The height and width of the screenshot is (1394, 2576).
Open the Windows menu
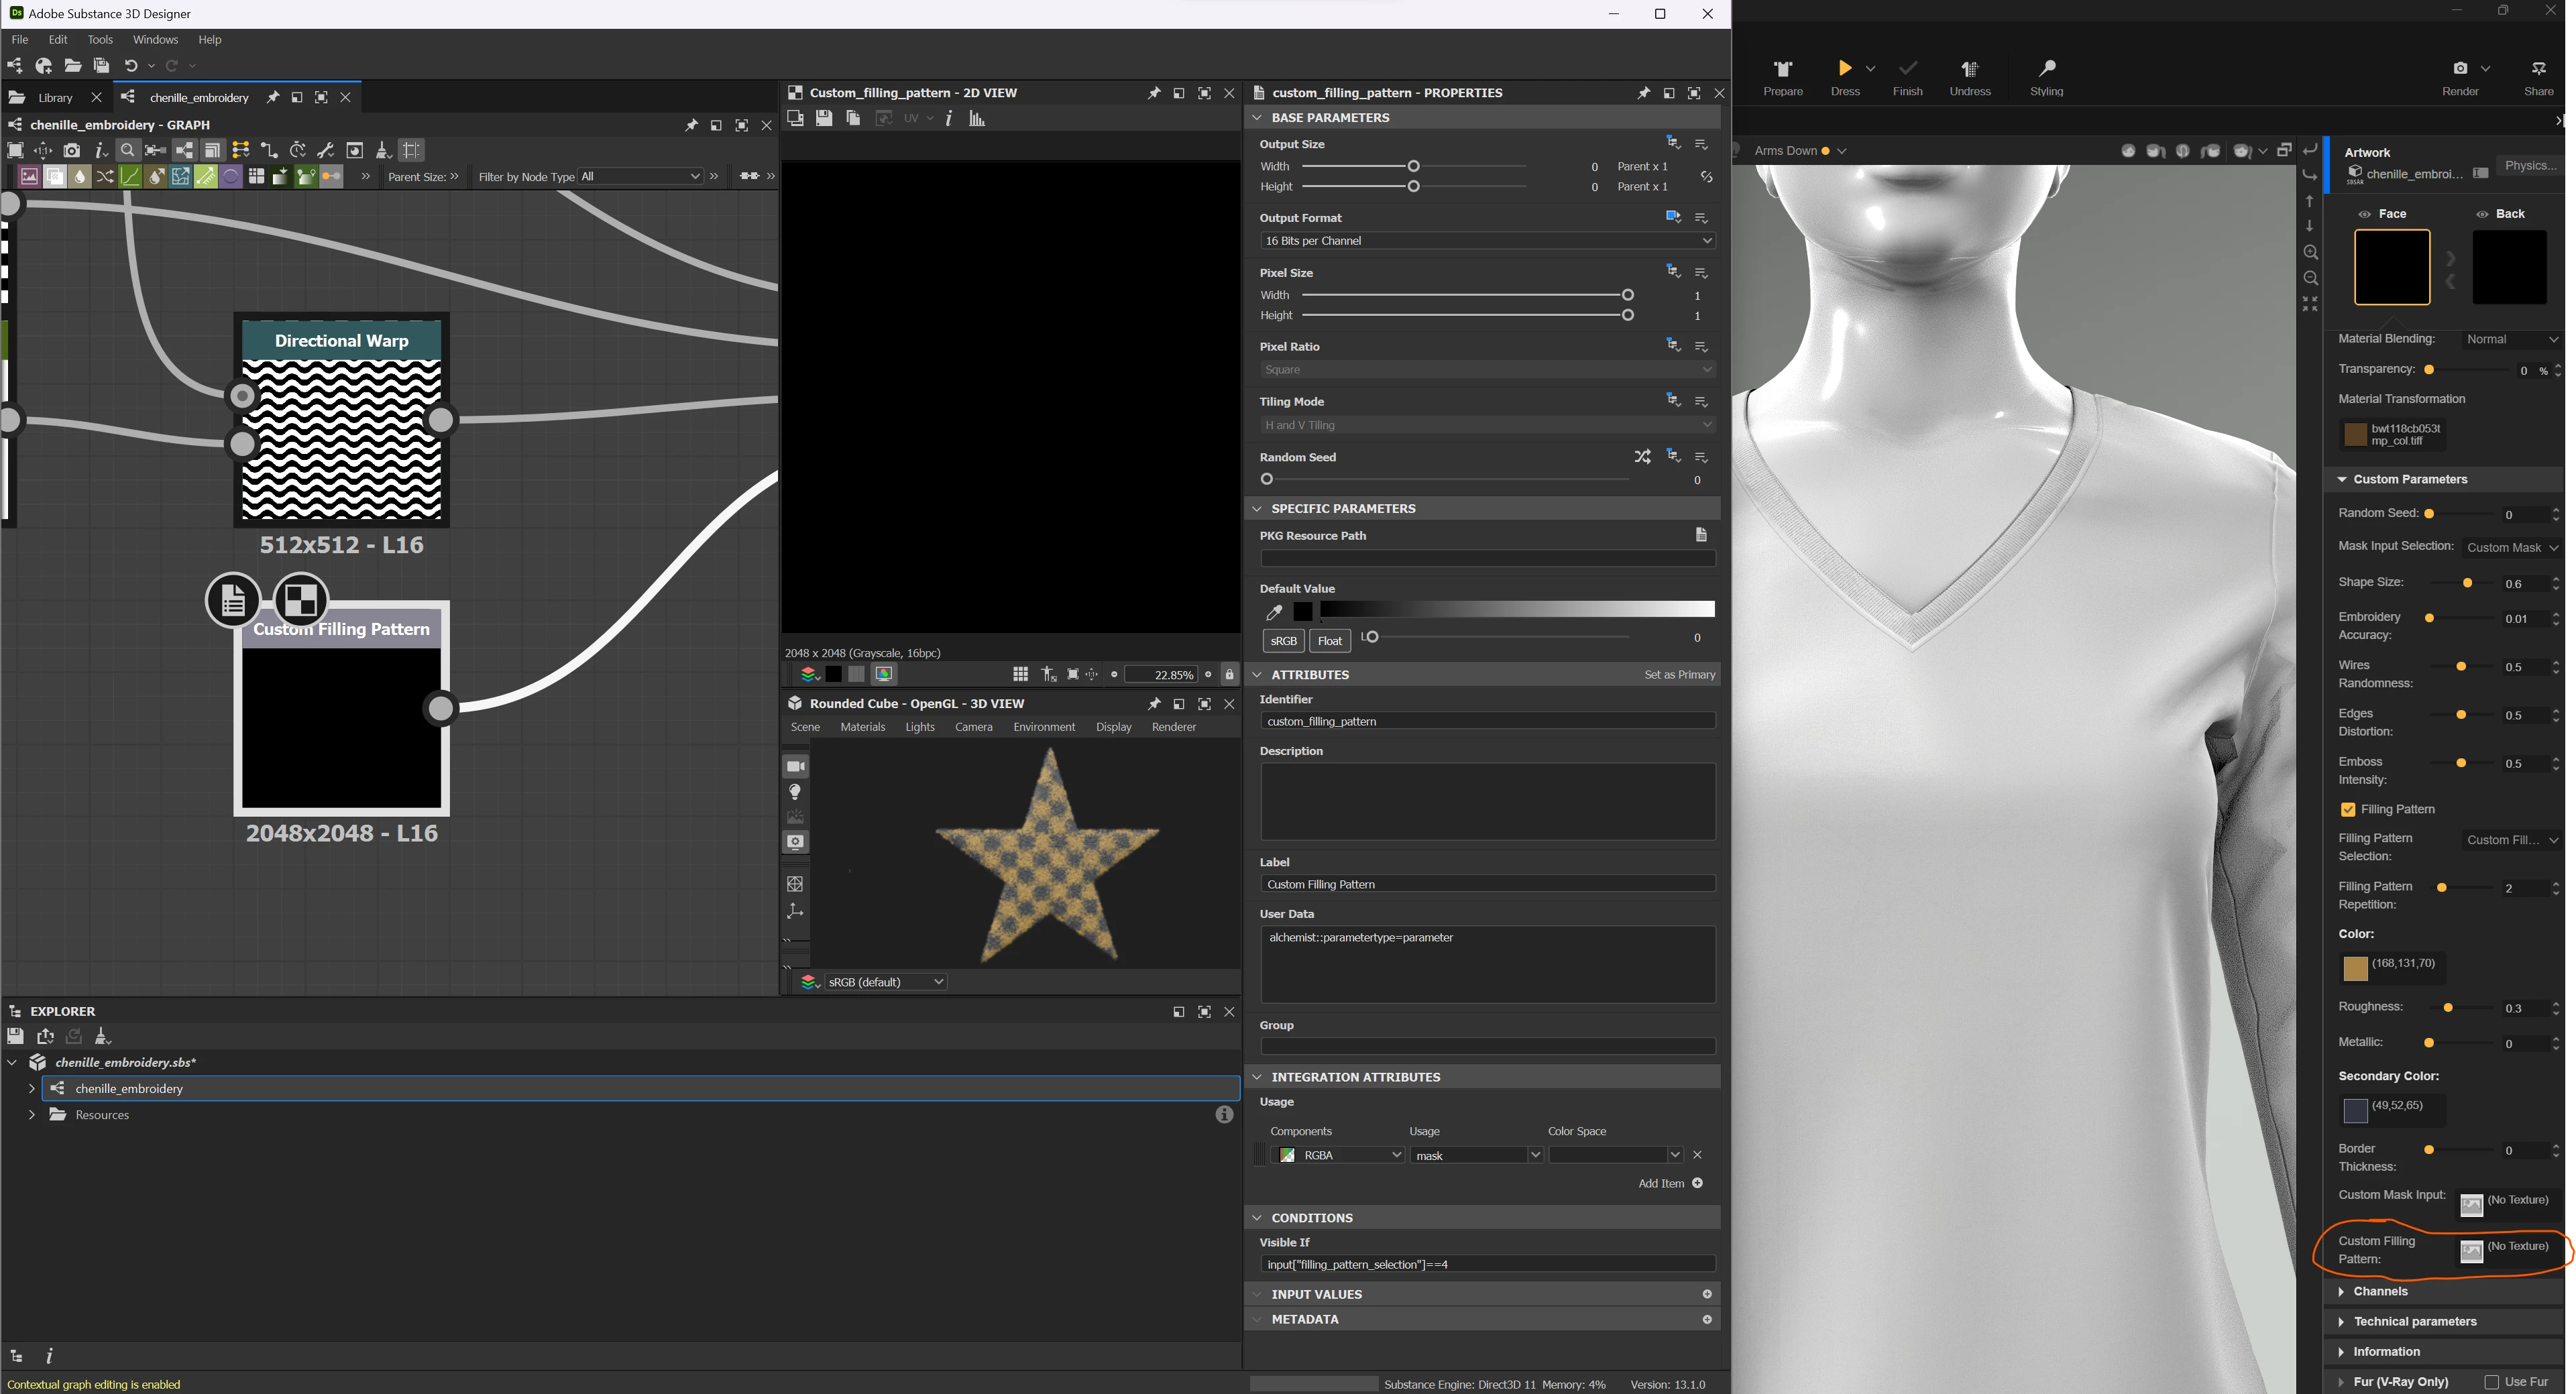(155, 40)
